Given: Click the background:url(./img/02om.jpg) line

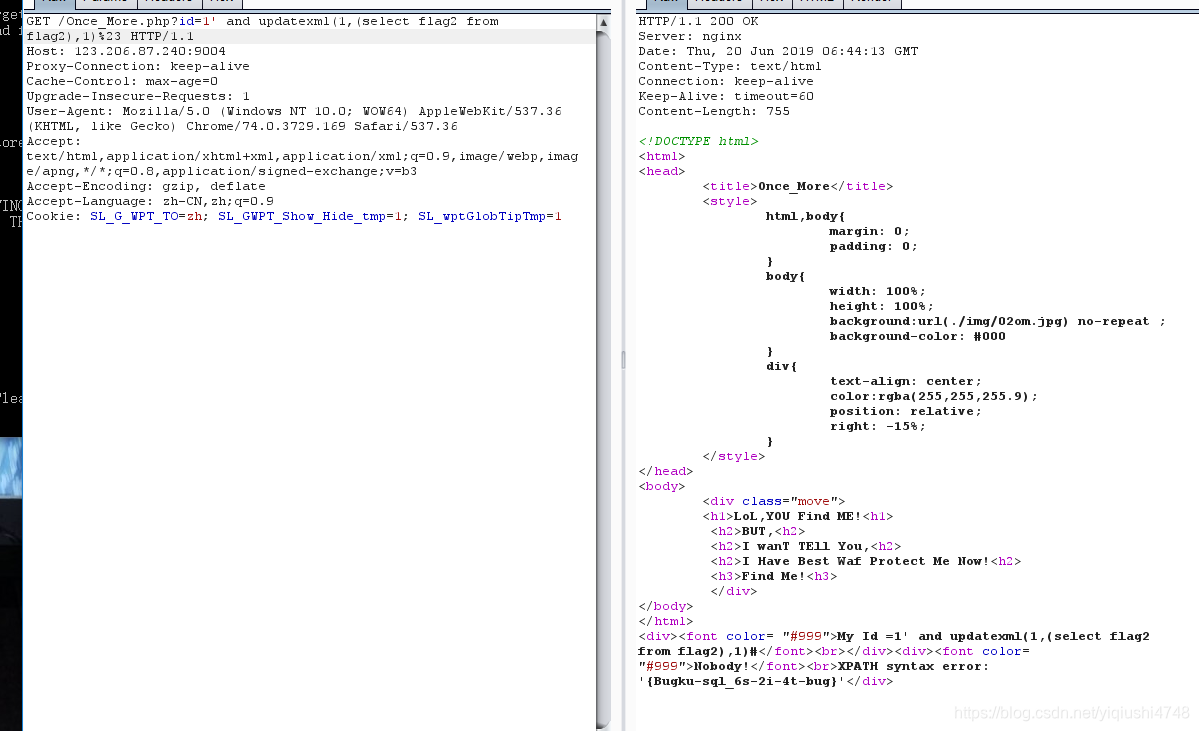Looking at the screenshot, I should [x=997, y=321].
